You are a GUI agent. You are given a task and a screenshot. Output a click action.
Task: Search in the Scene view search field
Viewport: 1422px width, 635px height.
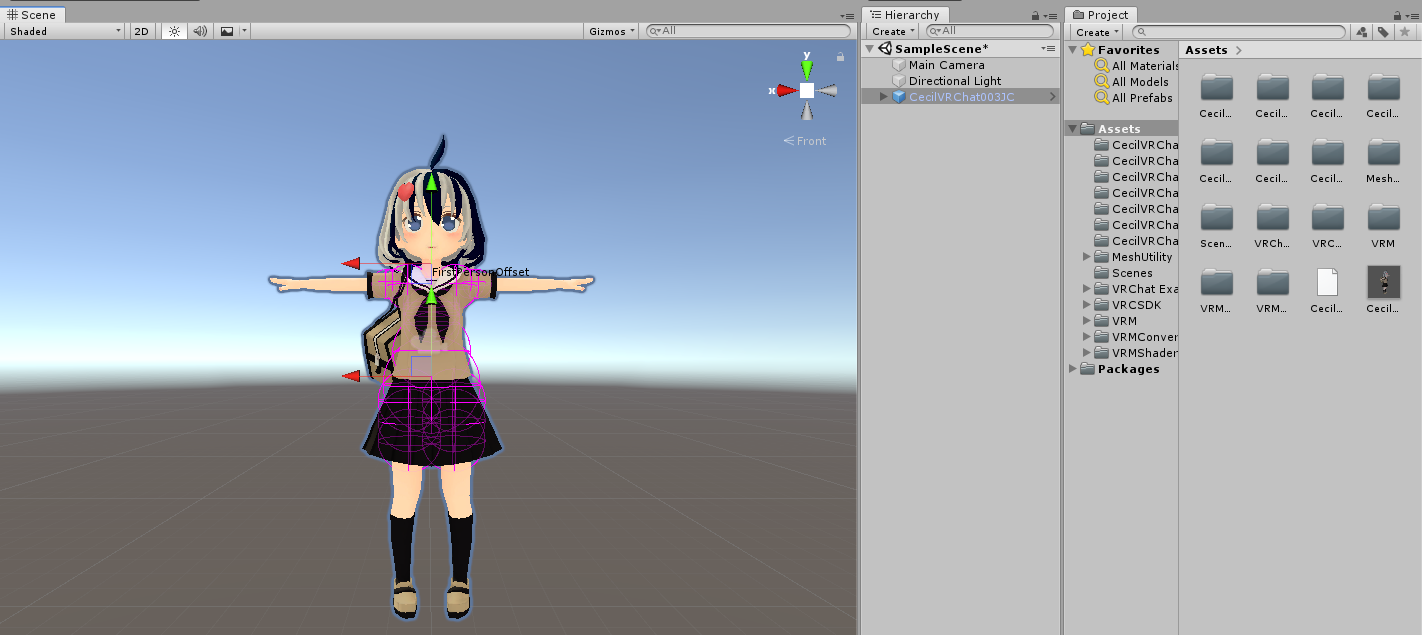point(750,31)
